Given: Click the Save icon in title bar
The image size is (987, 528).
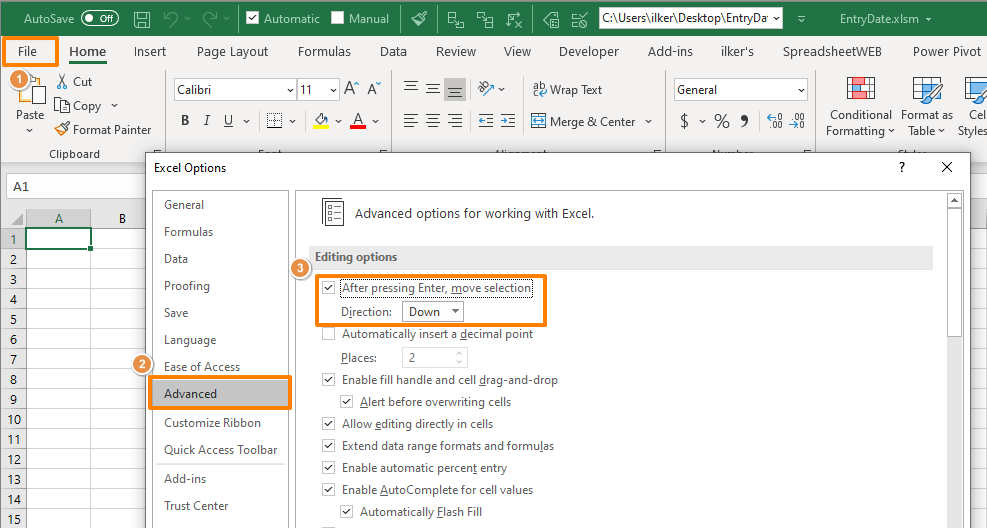Looking at the screenshot, I should click(142, 19).
